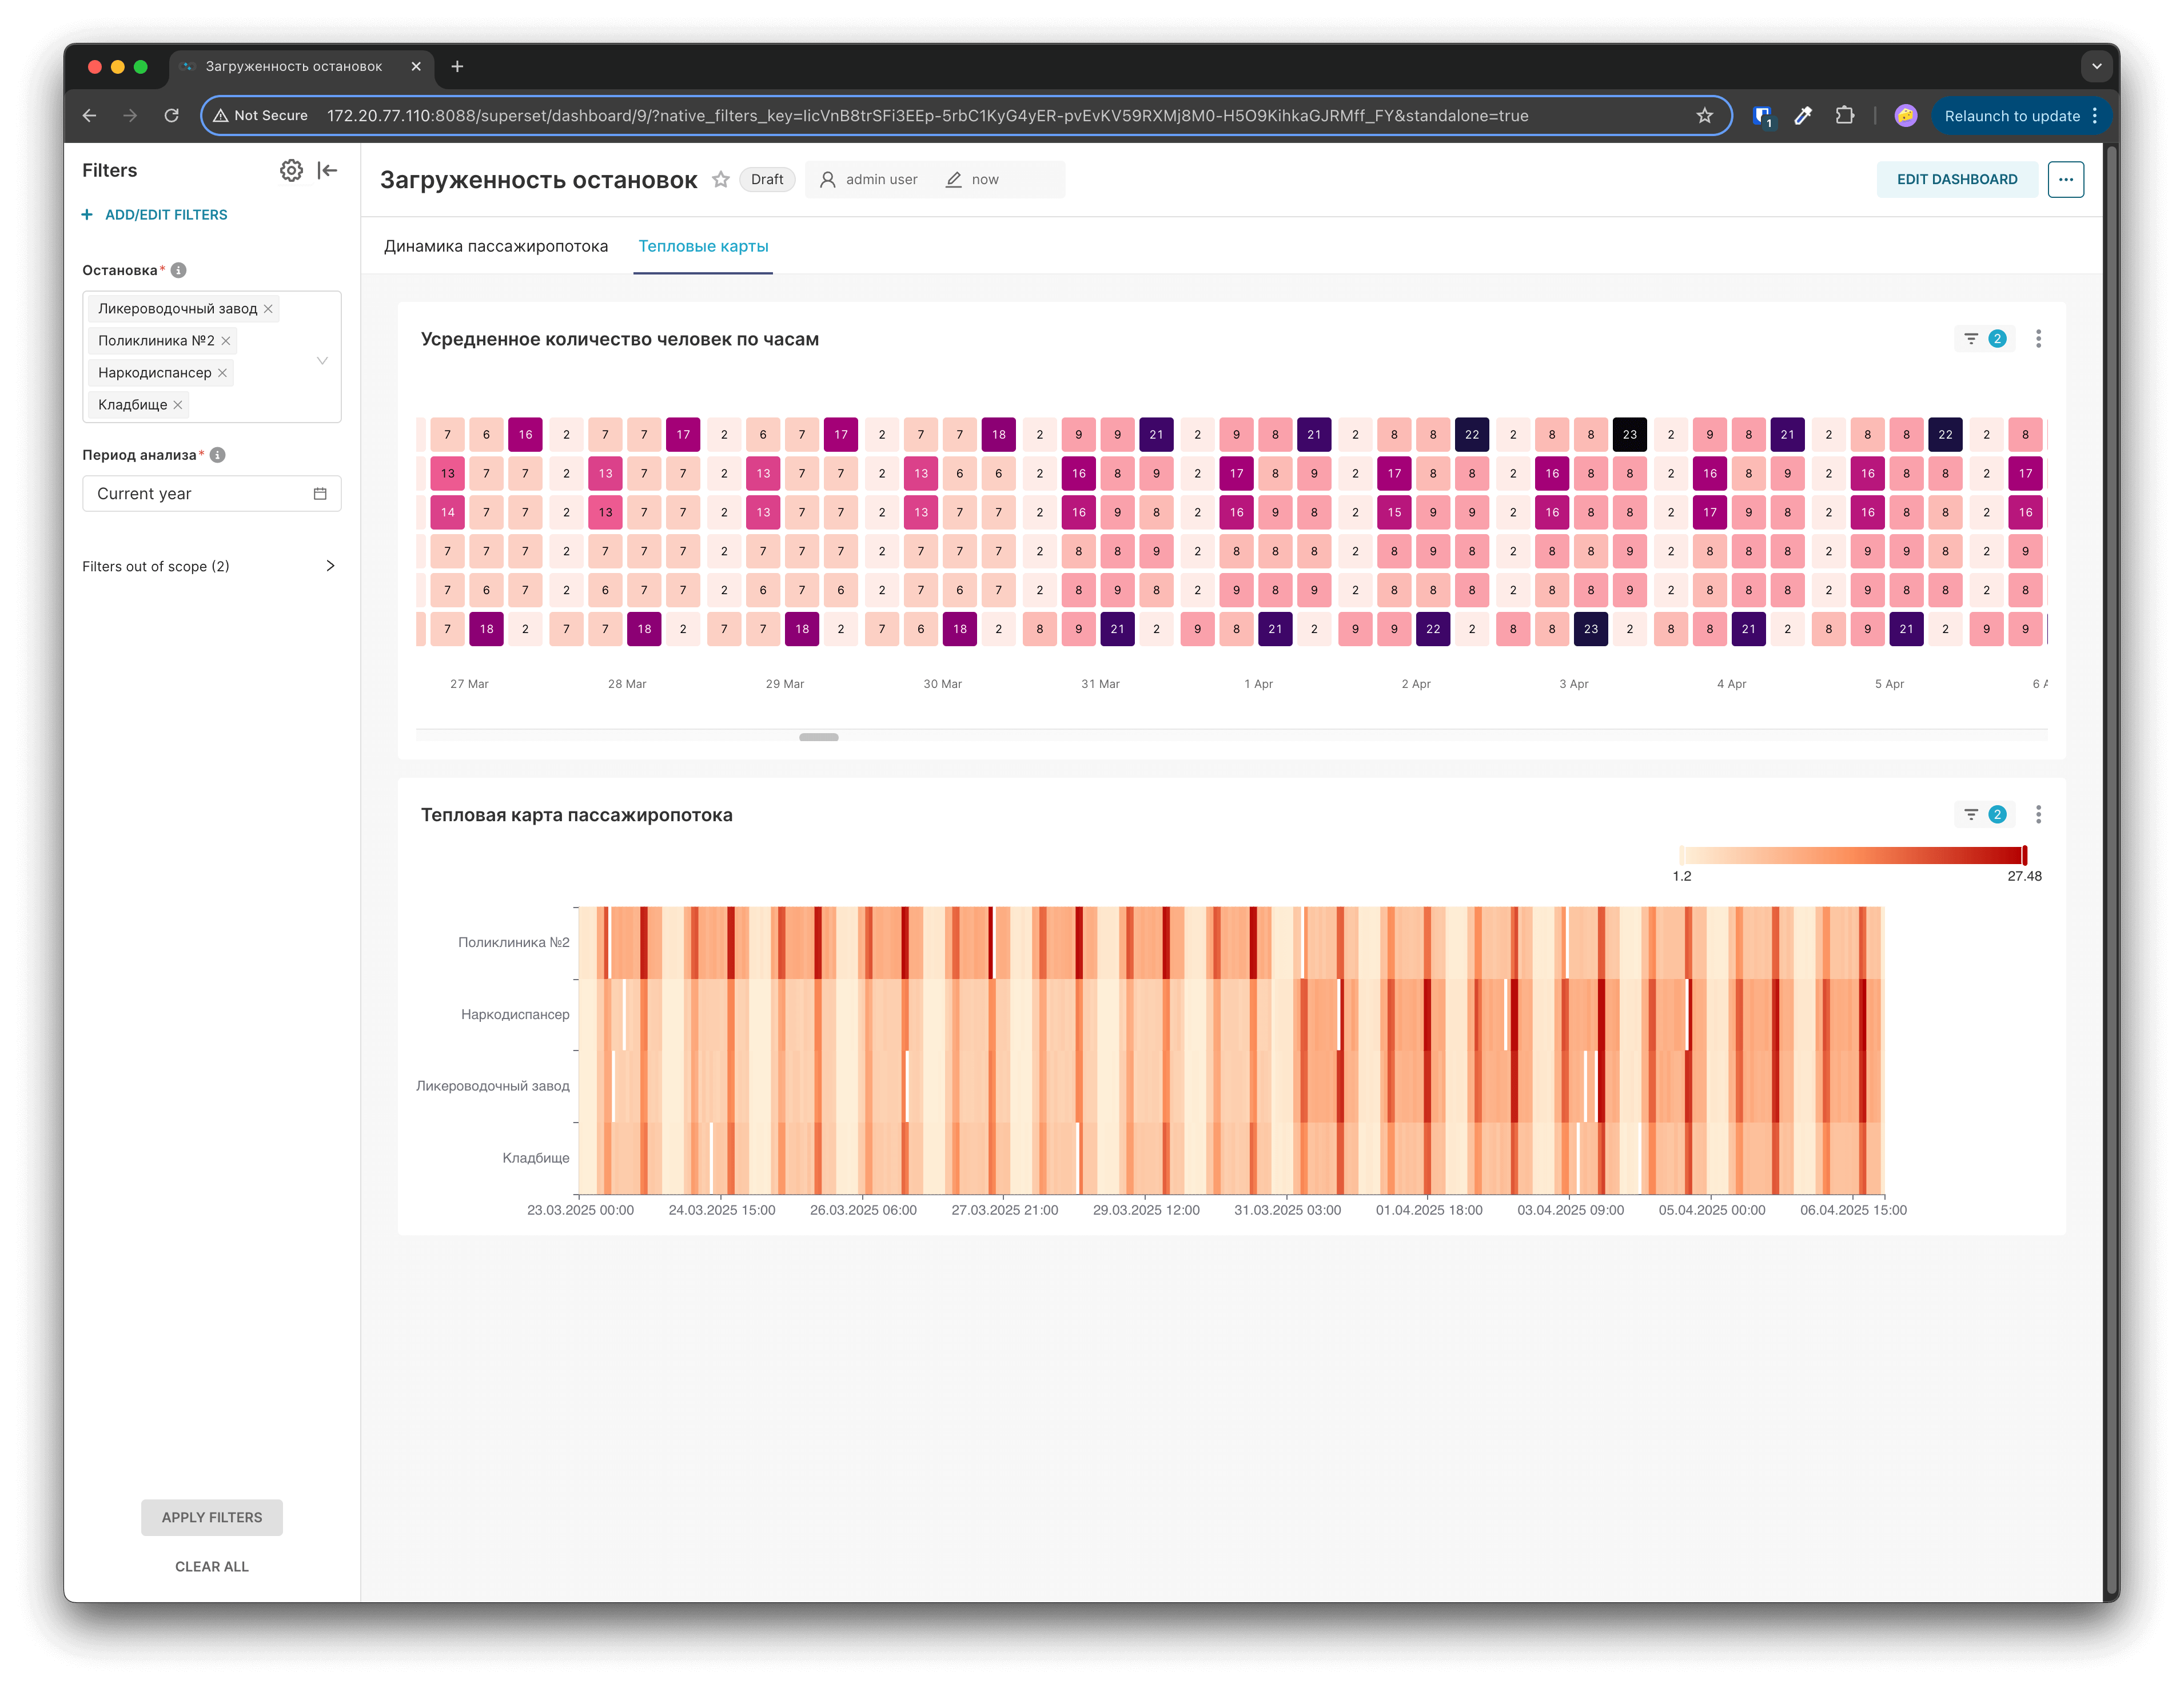Image resolution: width=2184 pixels, height=1687 pixels.
Task: Open the filter settings gear icon
Action: tap(291, 170)
